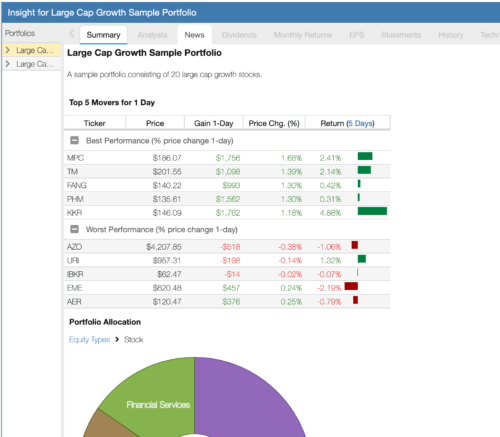Click the Top 5 Movers heading
The image size is (500, 437).
tap(112, 102)
